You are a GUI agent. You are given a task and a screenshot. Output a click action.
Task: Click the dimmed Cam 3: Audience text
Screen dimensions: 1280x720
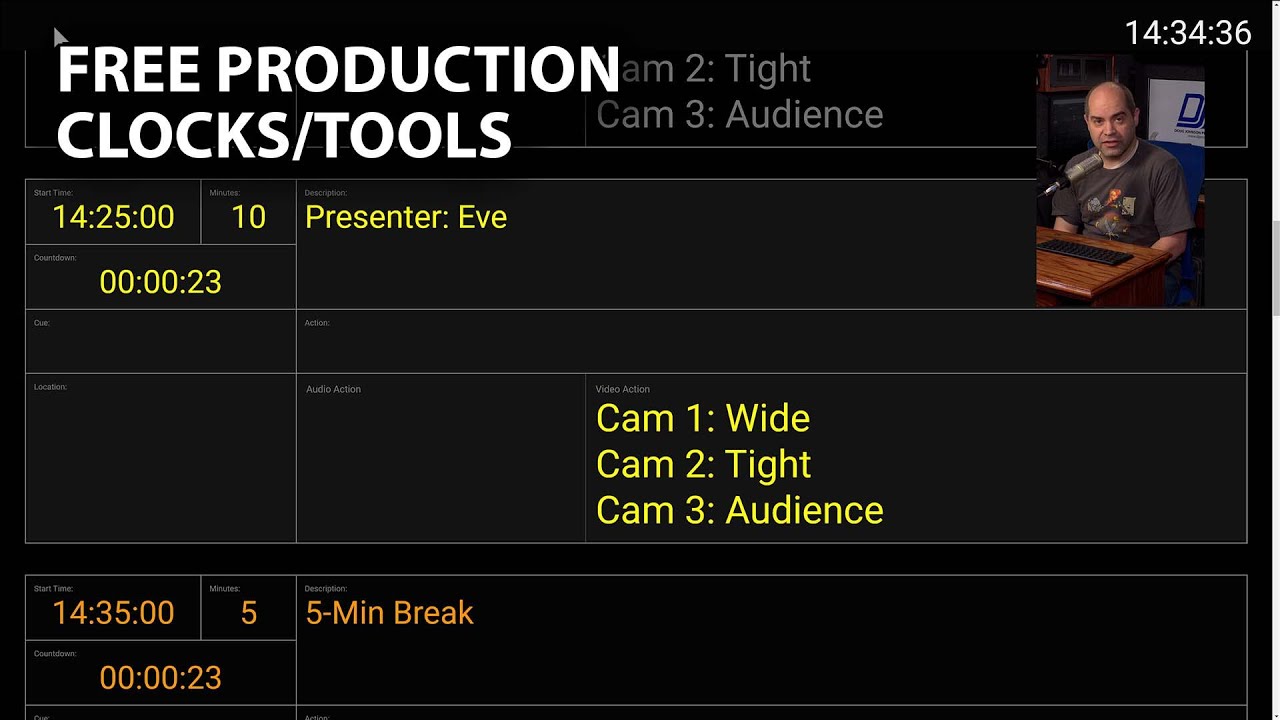740,114
